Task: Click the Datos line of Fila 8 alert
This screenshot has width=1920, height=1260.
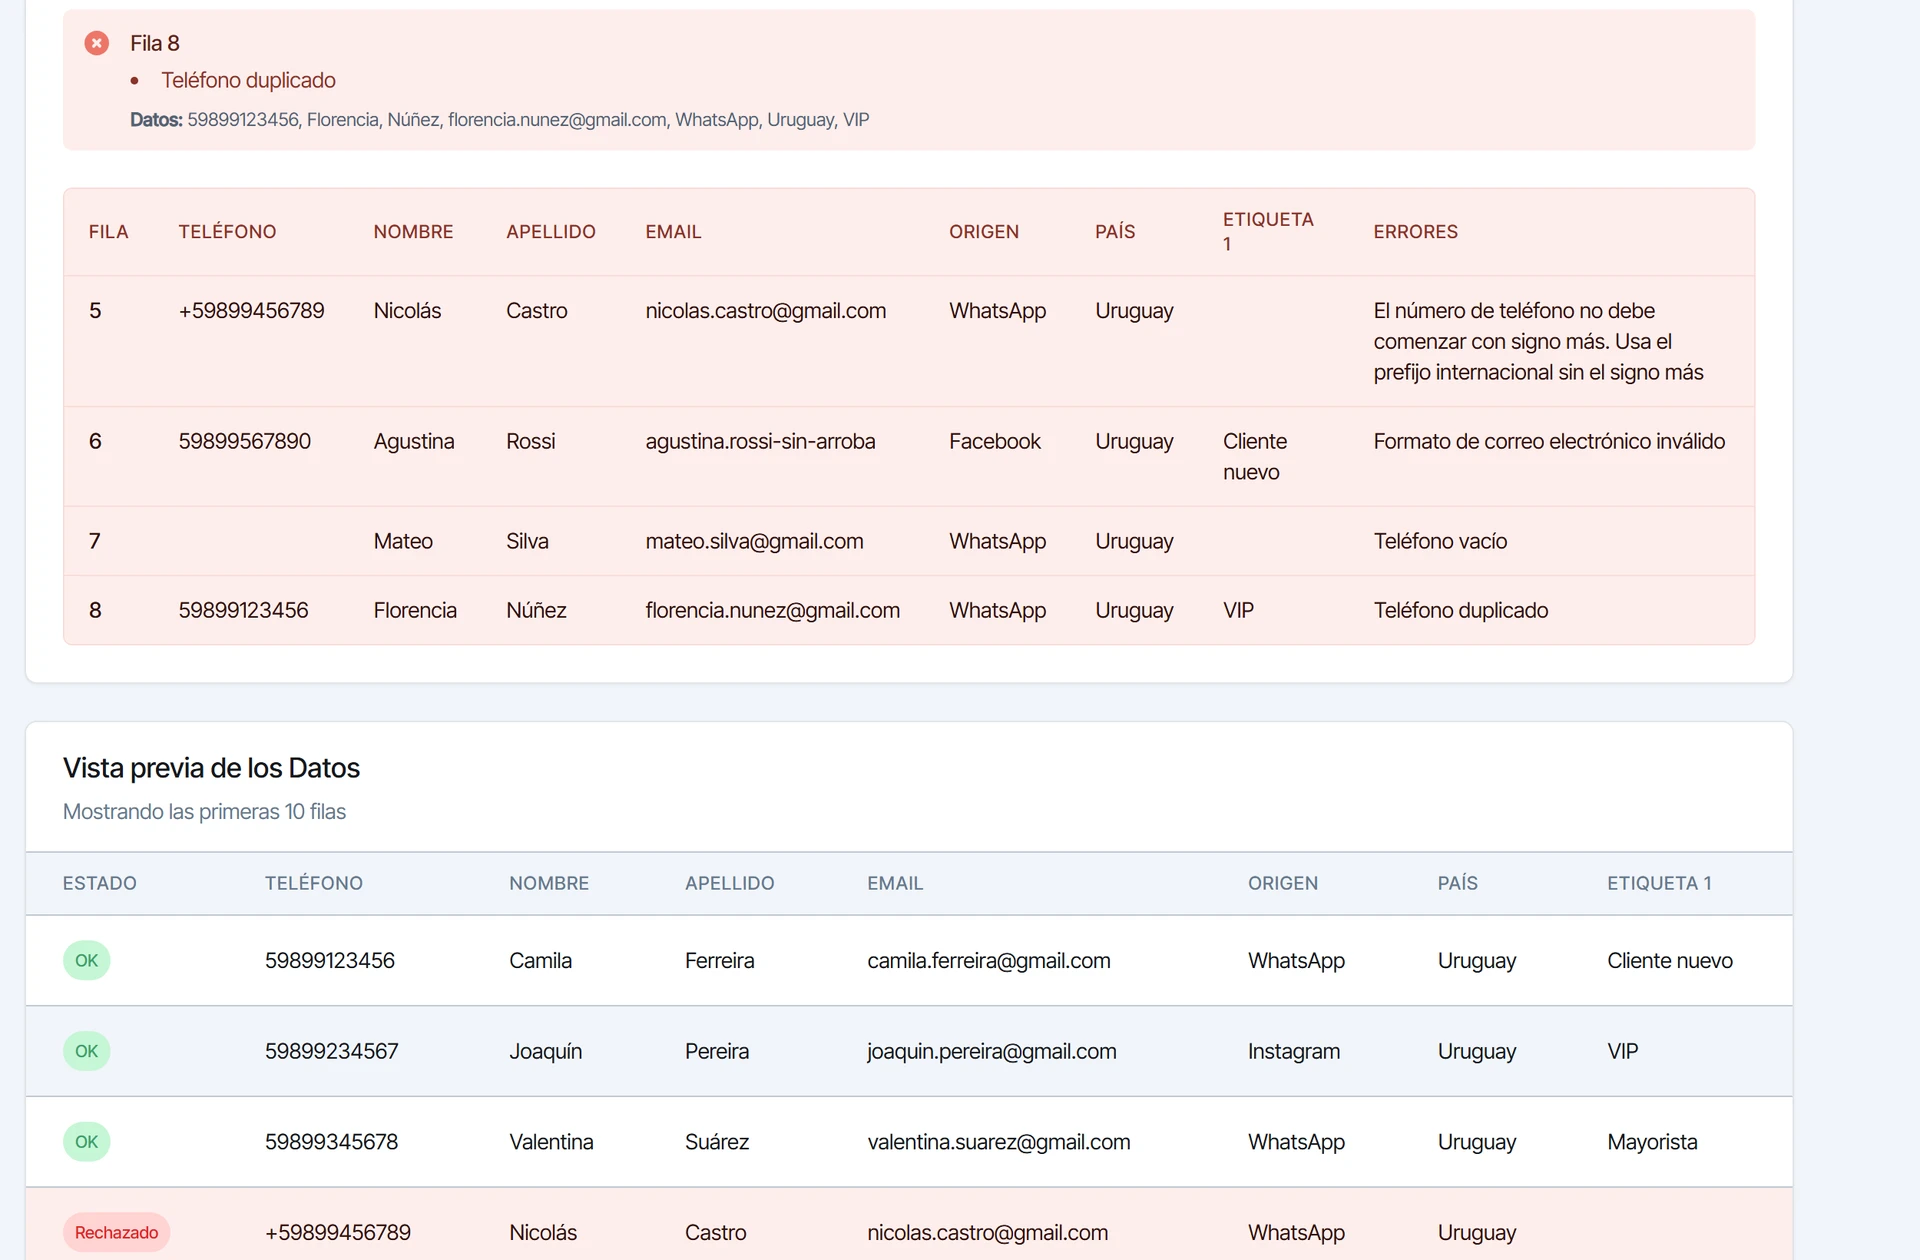Action: (x=499, y=120)
